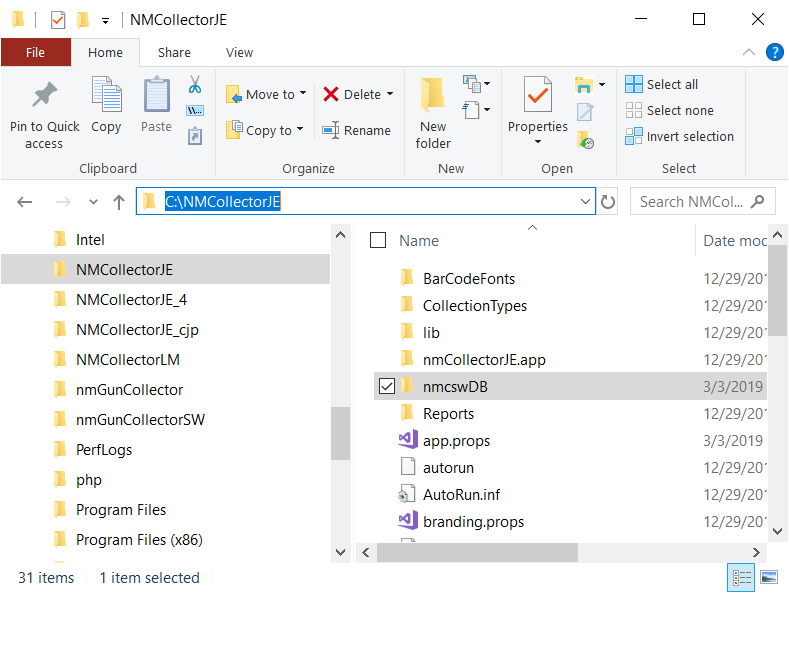The height and width of the screenshot is (656, 789).
Task: Click the file list scroll right arrow
Action: pyautogui.click(x=756, y=552)
